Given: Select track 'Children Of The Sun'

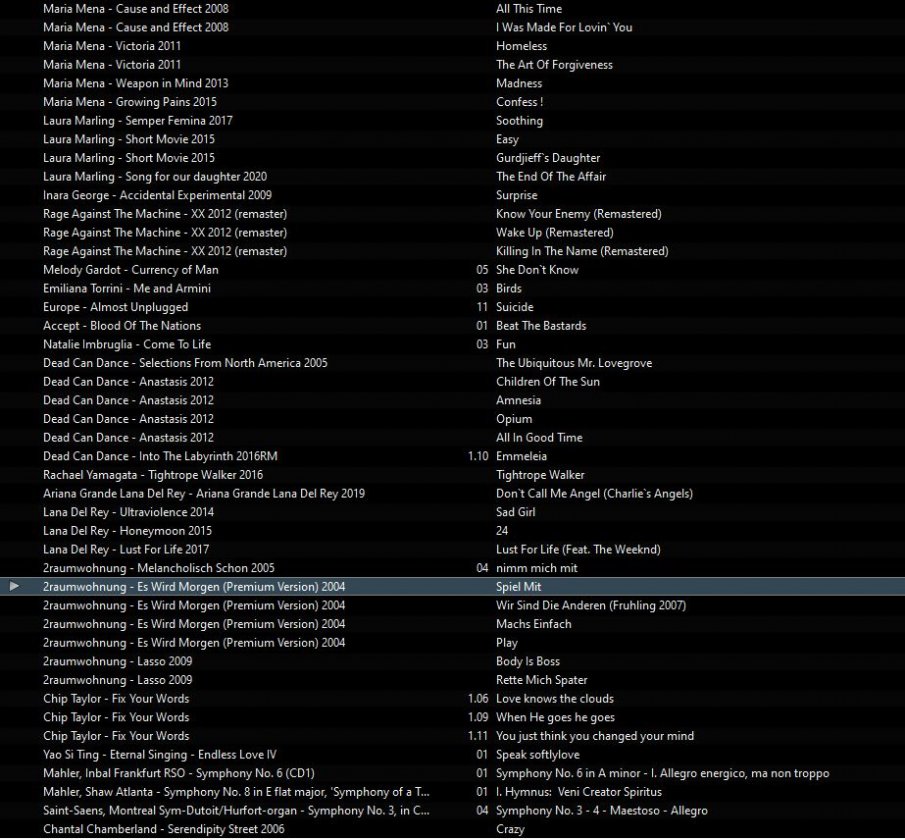Looking at the screenshot, I should [x=548, y=382].
